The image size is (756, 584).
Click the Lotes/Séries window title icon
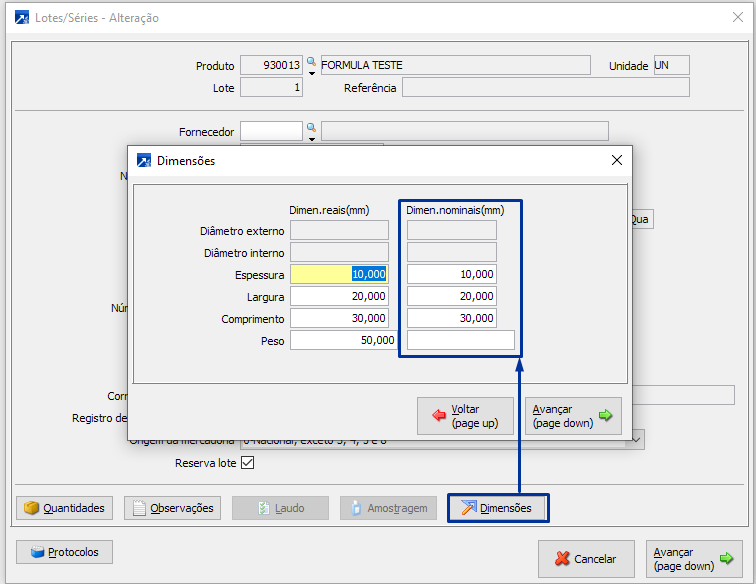22,18
